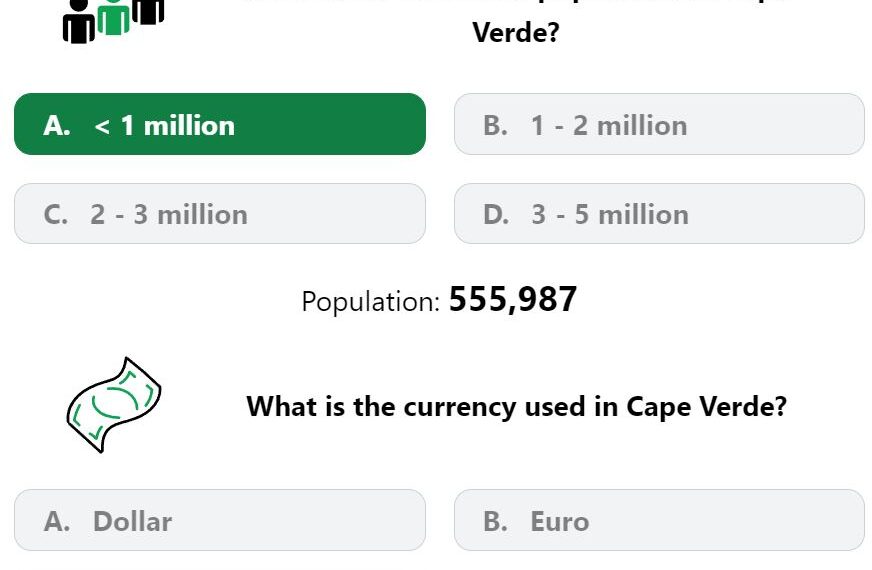Click the green banknote currency icon
This screenshot has height=570, width=872.
114,405
